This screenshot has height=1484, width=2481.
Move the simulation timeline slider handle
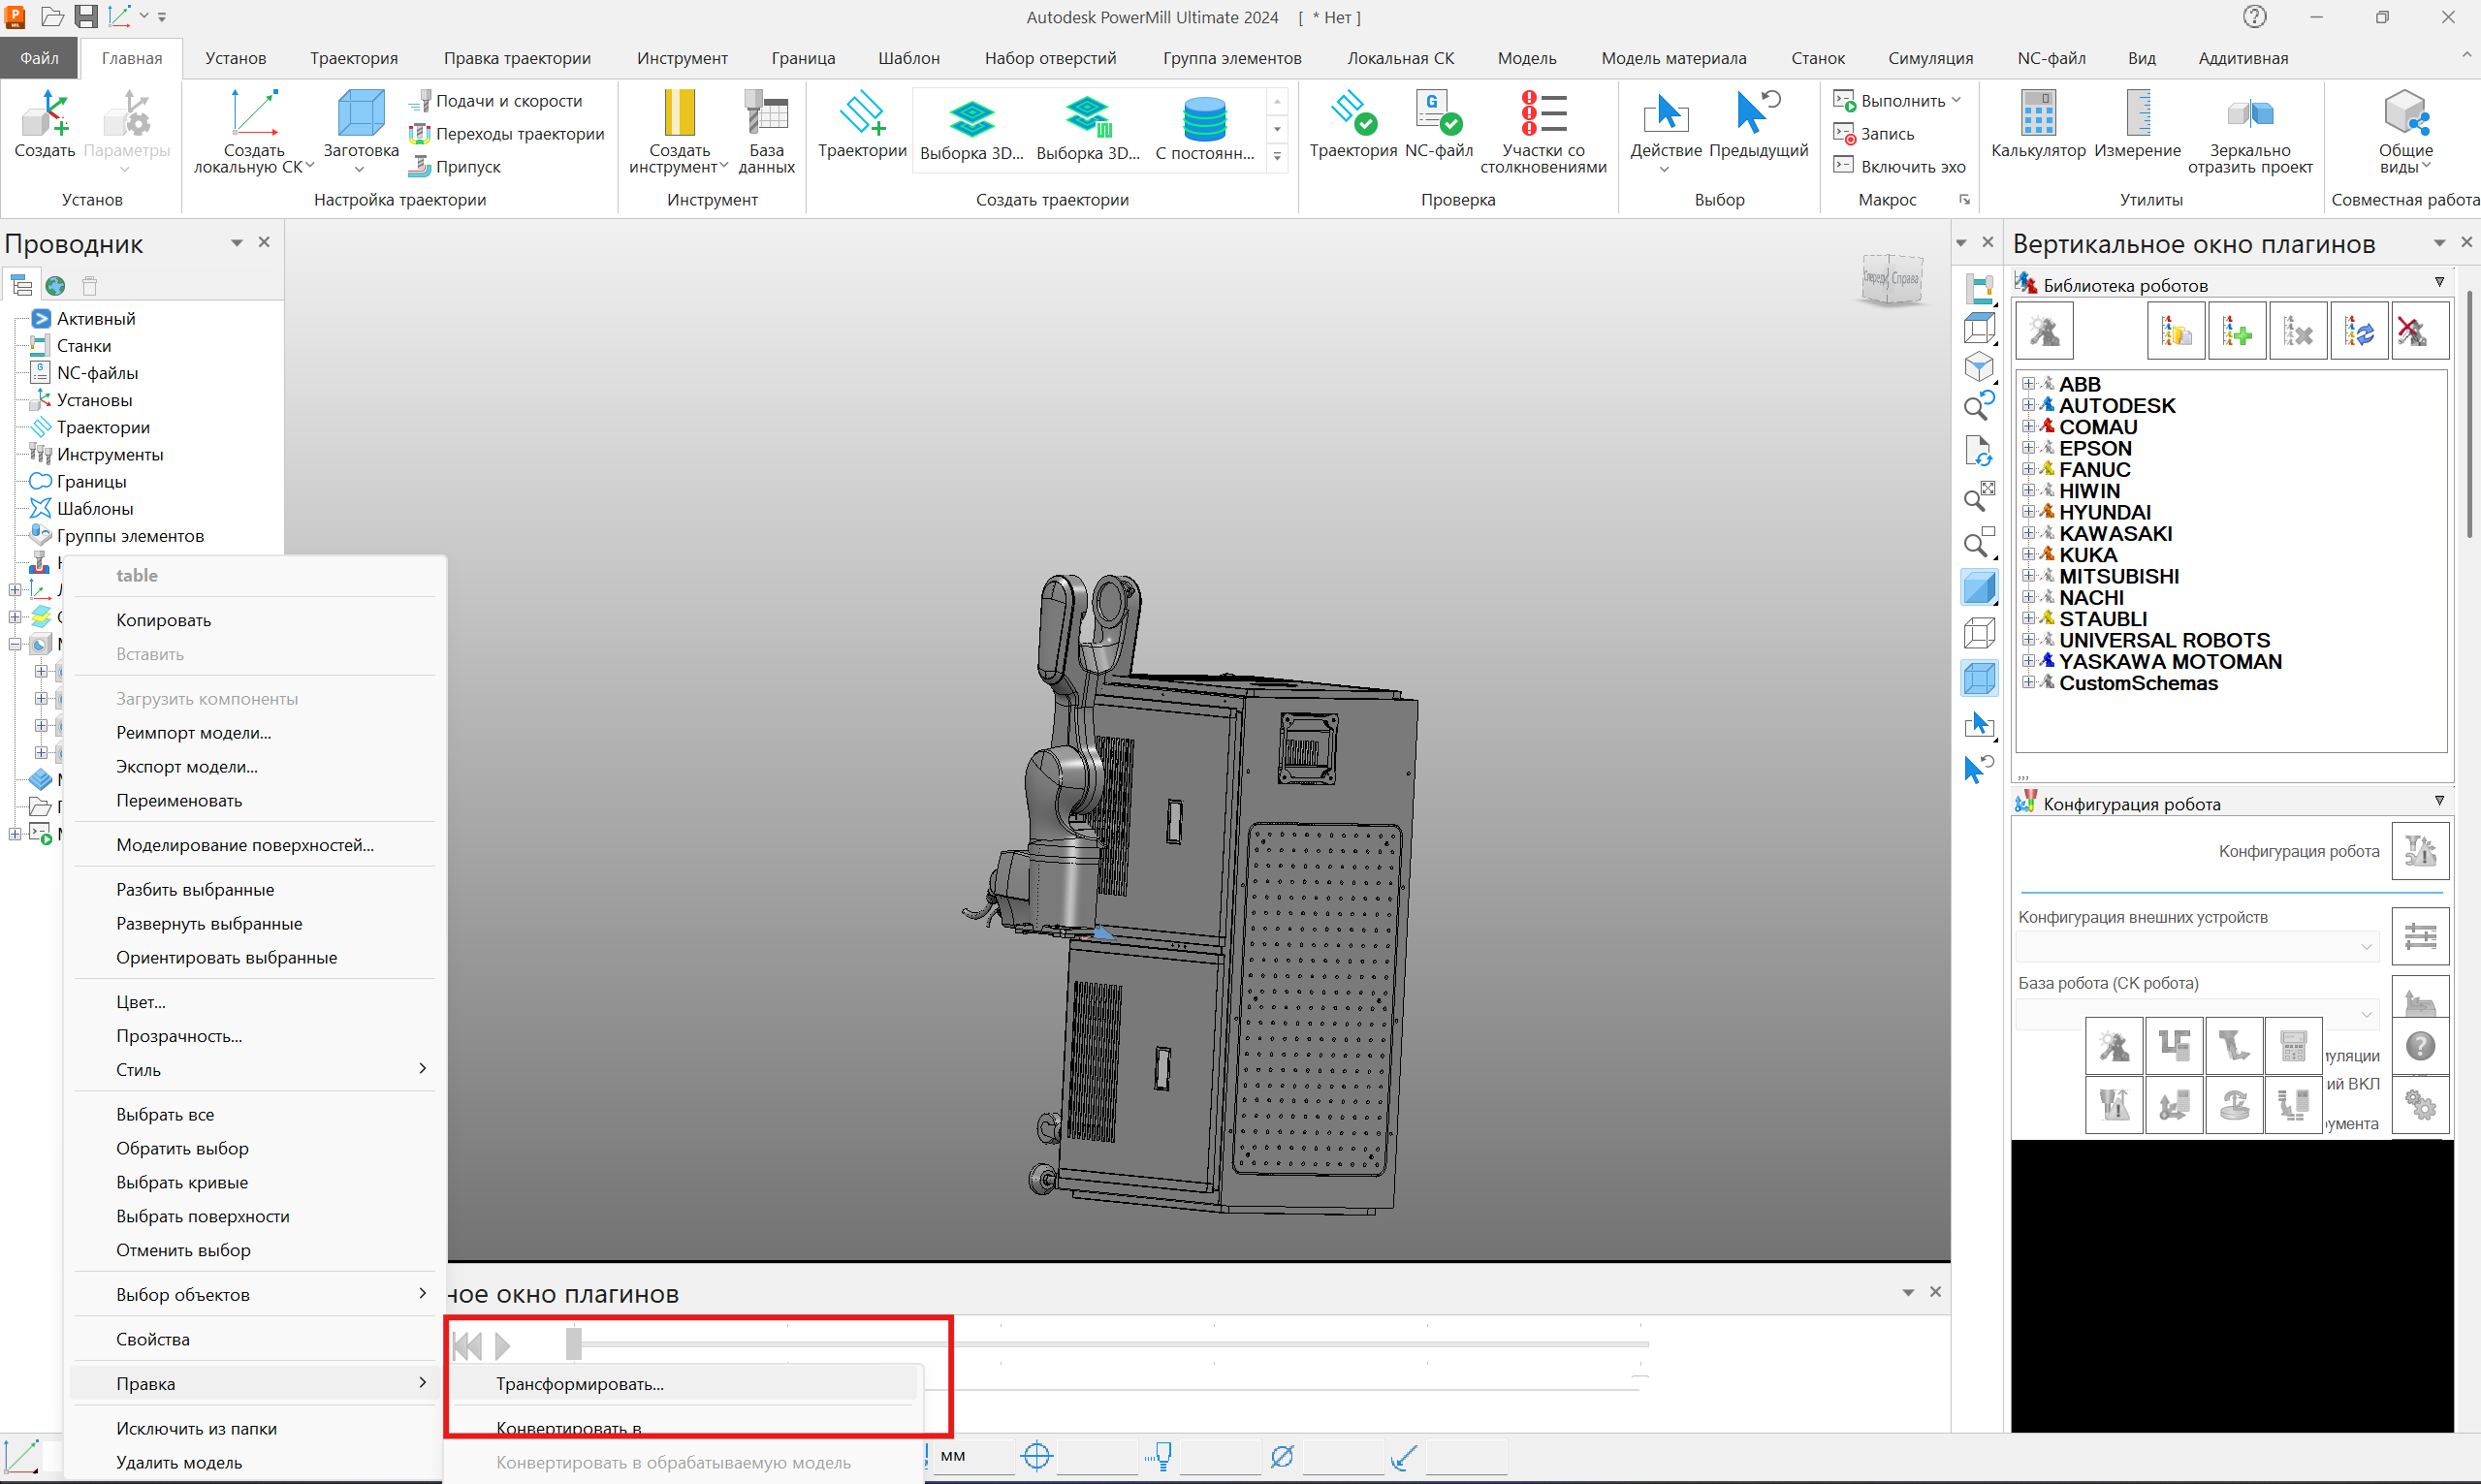573,1344
